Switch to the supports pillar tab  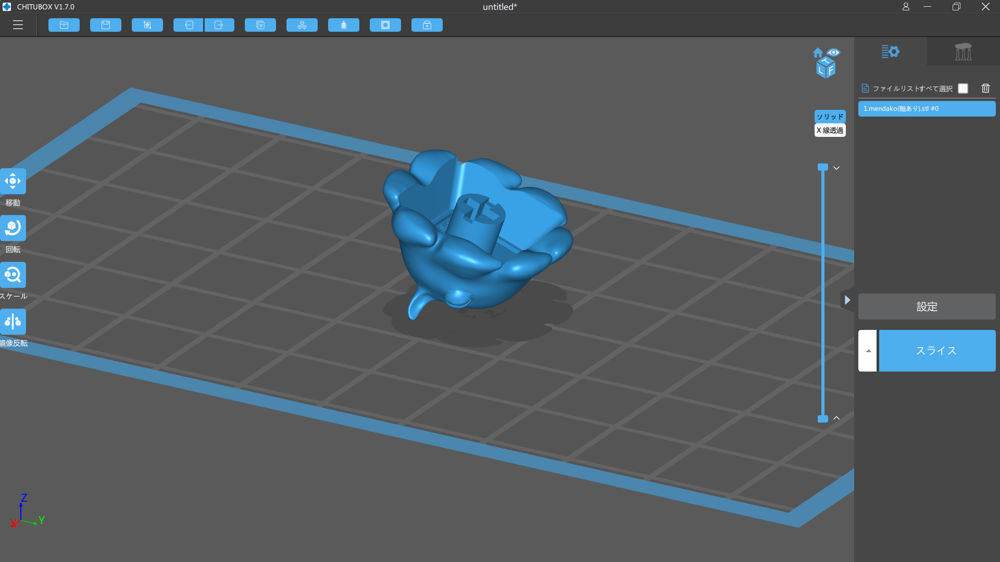coord(963,52)
